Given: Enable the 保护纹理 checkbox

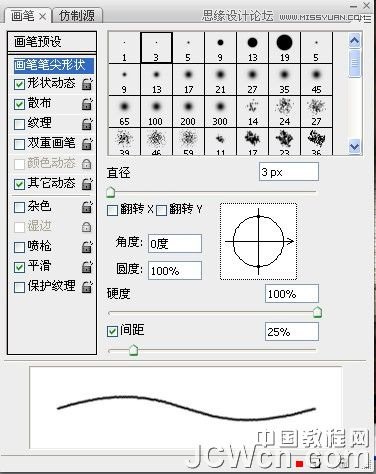Looking at the screenshot, I should click(19, 287).
